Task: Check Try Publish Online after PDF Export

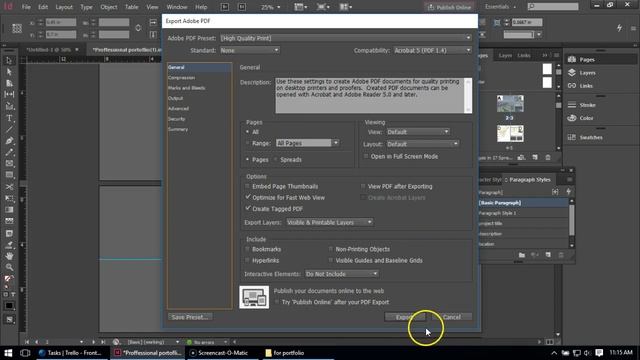Action: click(x=277, y=302)
